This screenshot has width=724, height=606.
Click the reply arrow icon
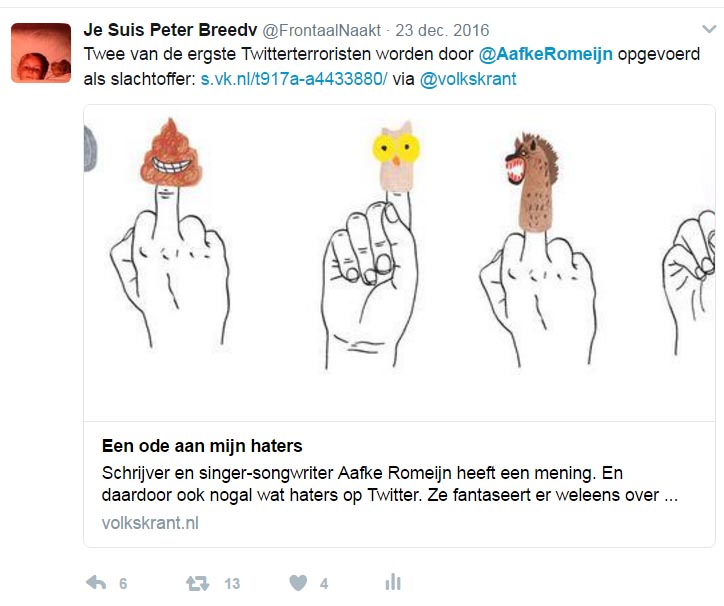click(96, 582)
